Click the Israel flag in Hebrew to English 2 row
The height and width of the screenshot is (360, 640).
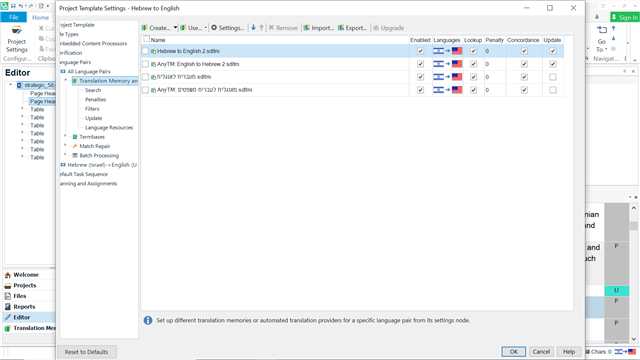pyautogui.click(x=438, y=51)
